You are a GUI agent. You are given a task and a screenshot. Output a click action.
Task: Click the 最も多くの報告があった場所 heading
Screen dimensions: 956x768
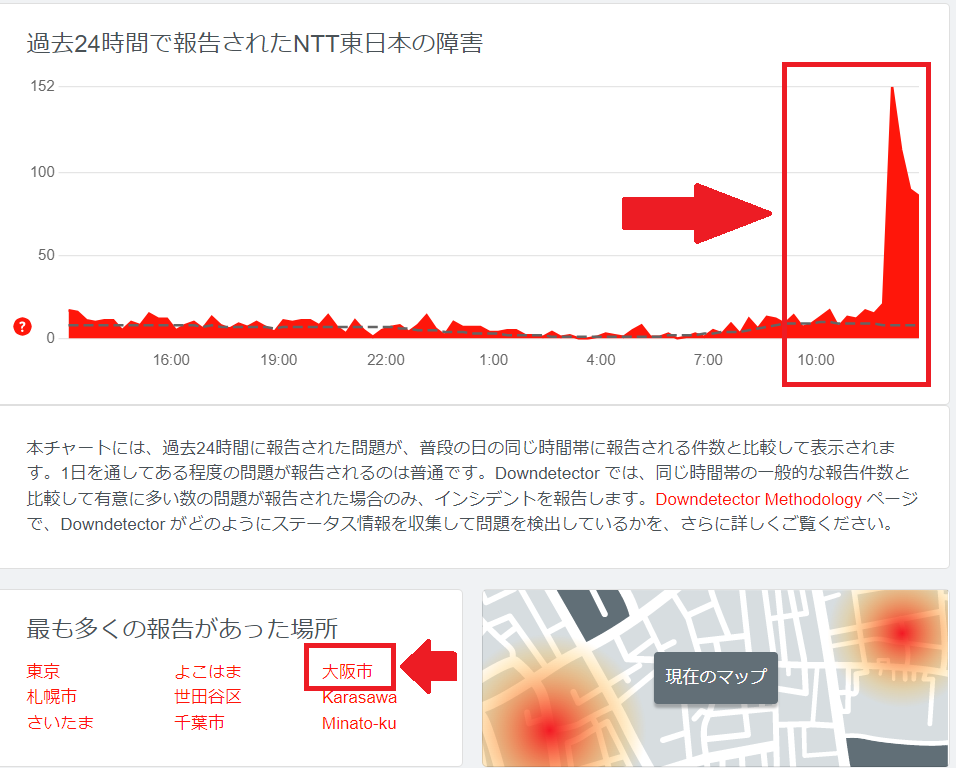point(182,628)
